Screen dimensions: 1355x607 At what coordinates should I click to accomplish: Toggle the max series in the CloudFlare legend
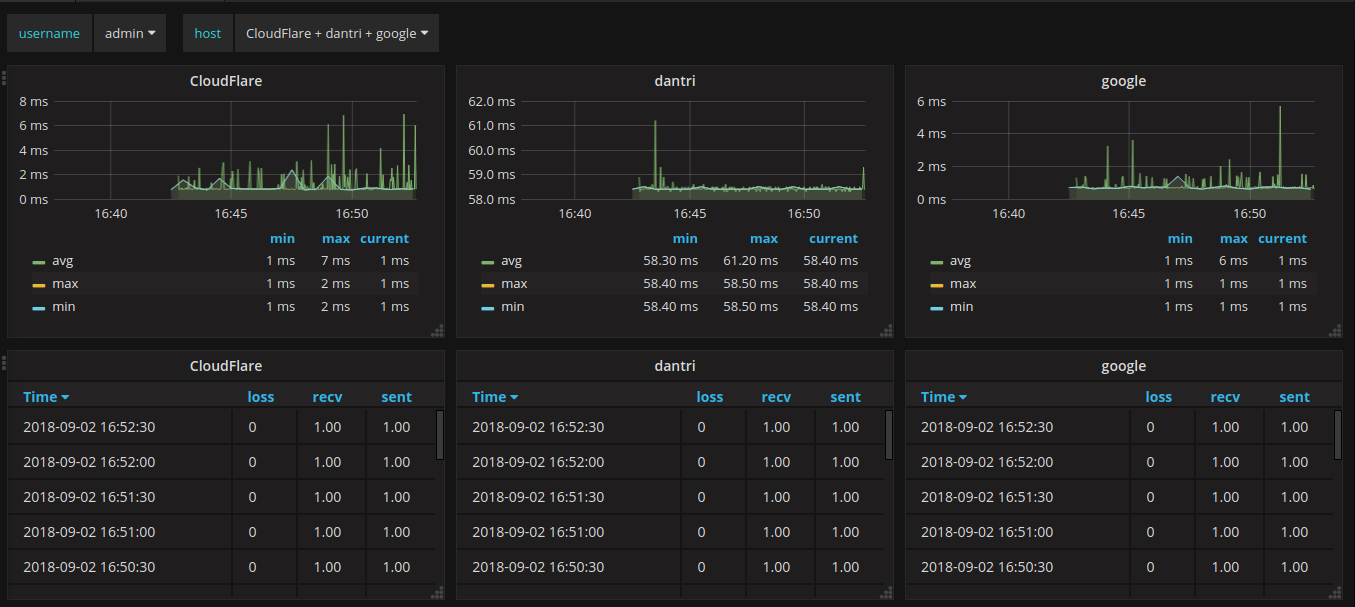(x=65, y=284)
